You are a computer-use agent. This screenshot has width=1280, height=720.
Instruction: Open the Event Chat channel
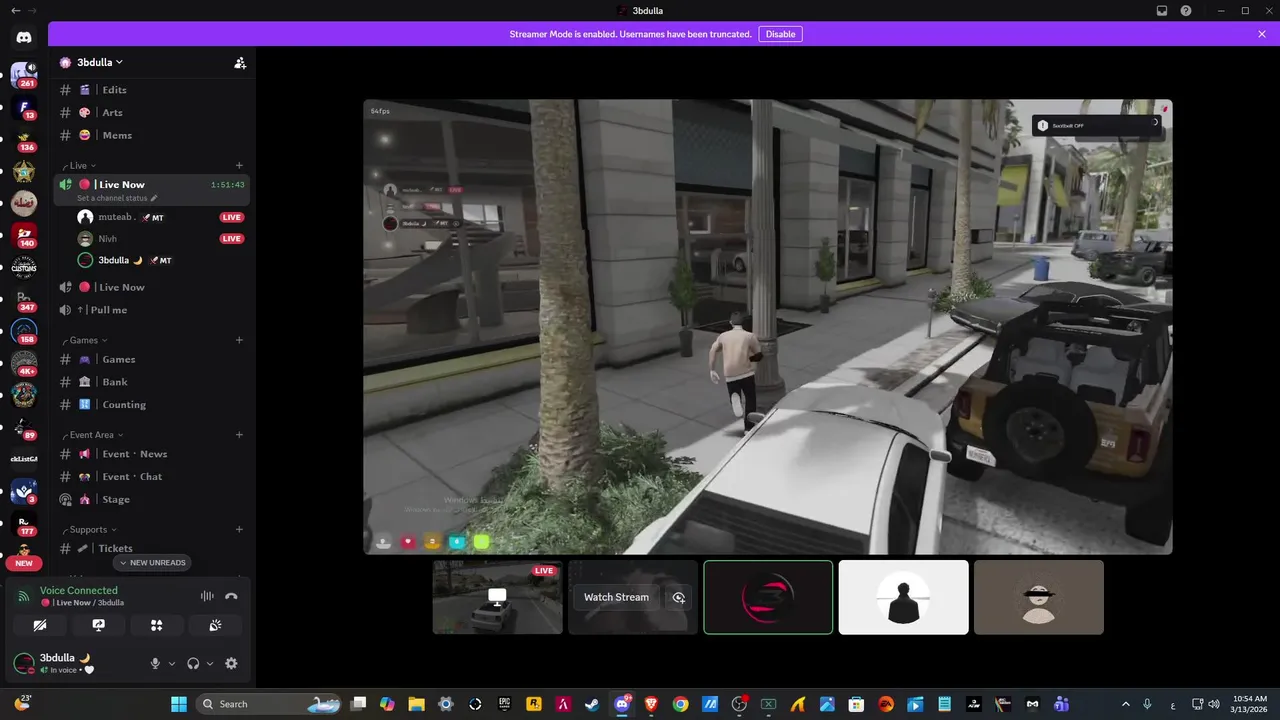click(x=152, y=477)
